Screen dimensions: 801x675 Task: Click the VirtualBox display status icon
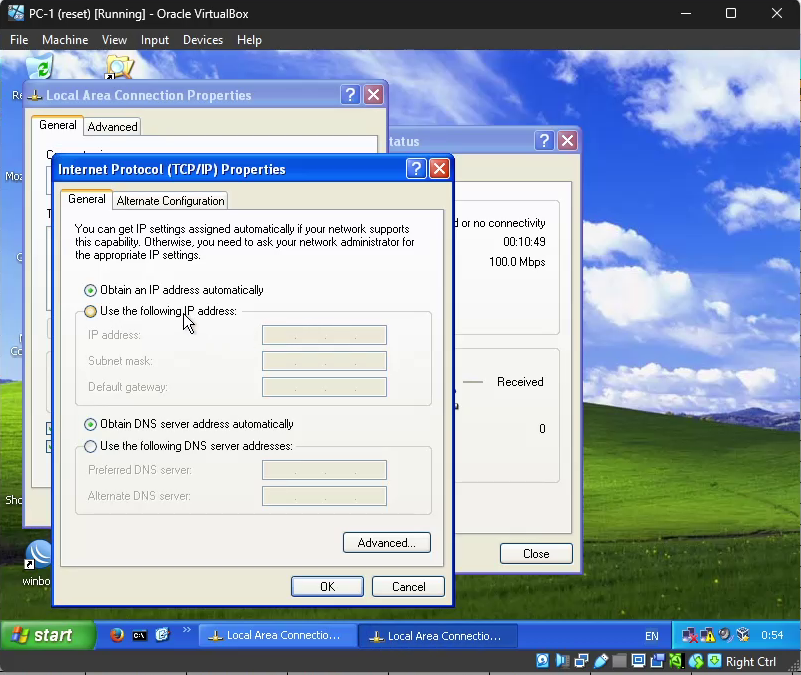pos(638,661)
